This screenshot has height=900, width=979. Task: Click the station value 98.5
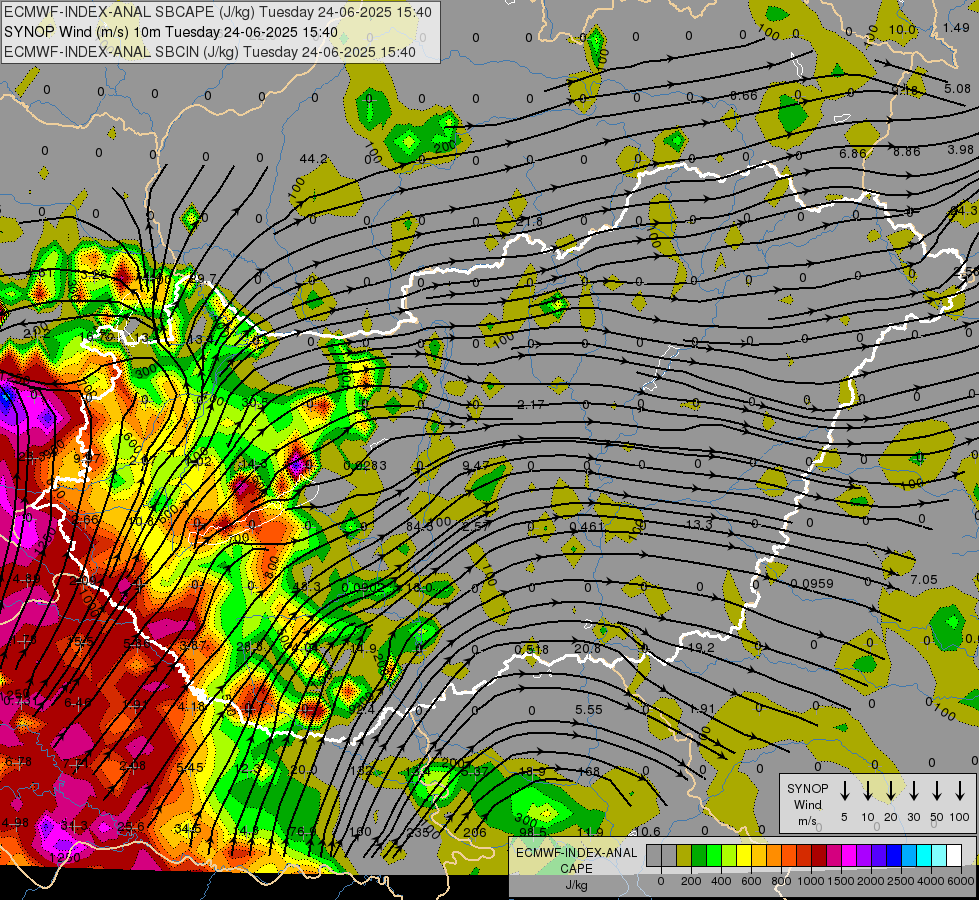tap(533, 832)
